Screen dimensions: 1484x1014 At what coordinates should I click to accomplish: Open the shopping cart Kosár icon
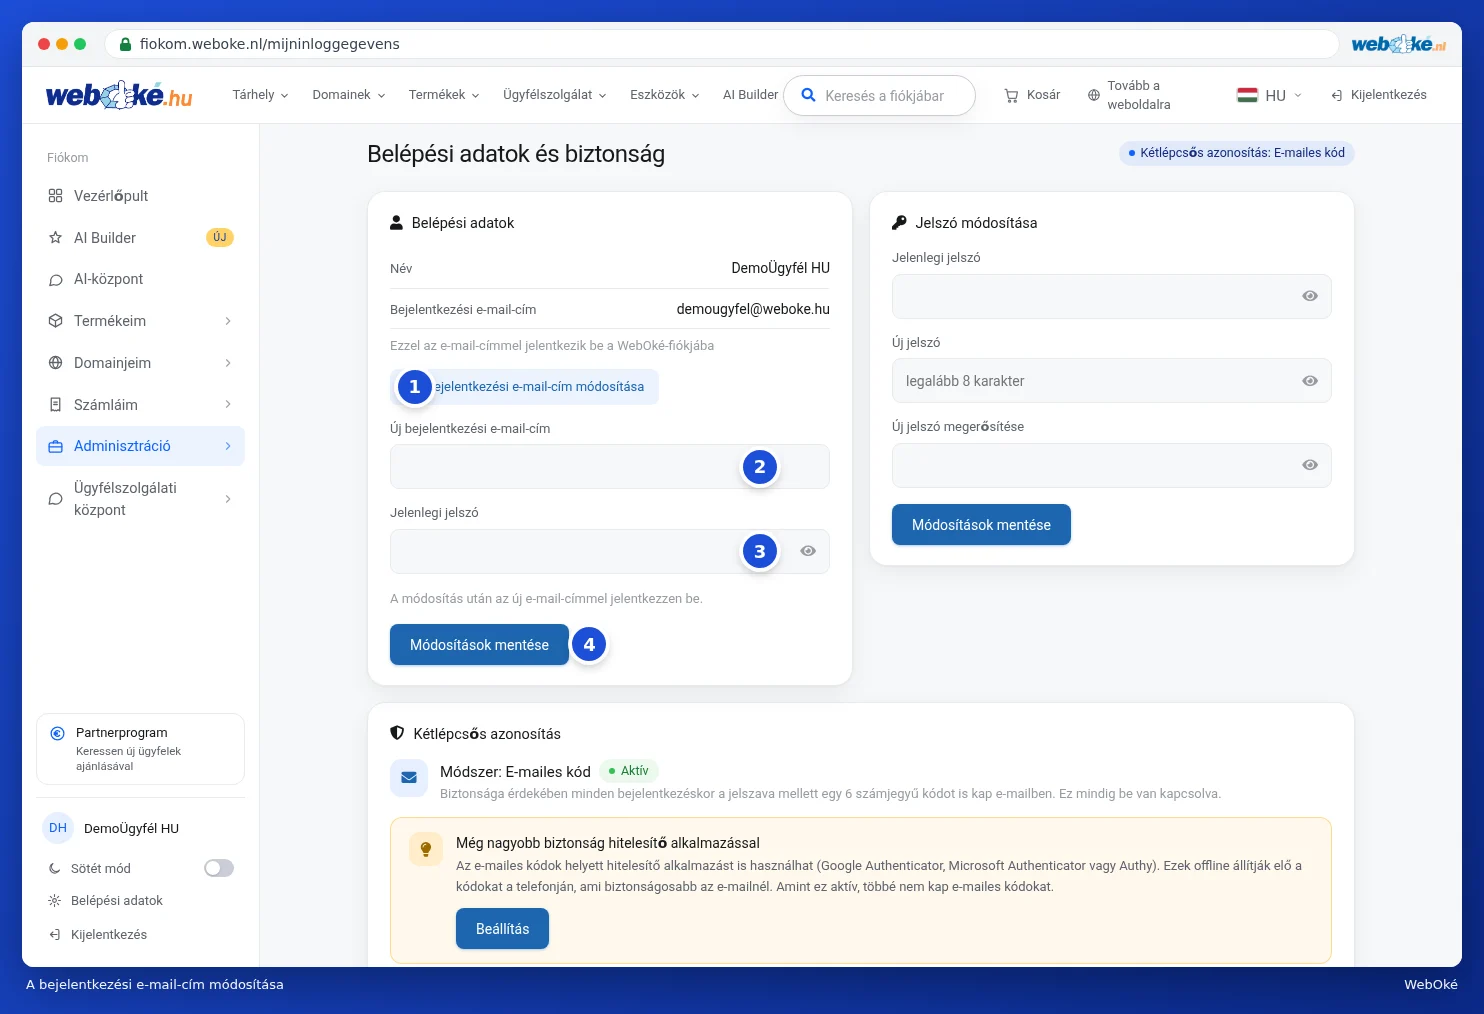[x=1011, y=95]
